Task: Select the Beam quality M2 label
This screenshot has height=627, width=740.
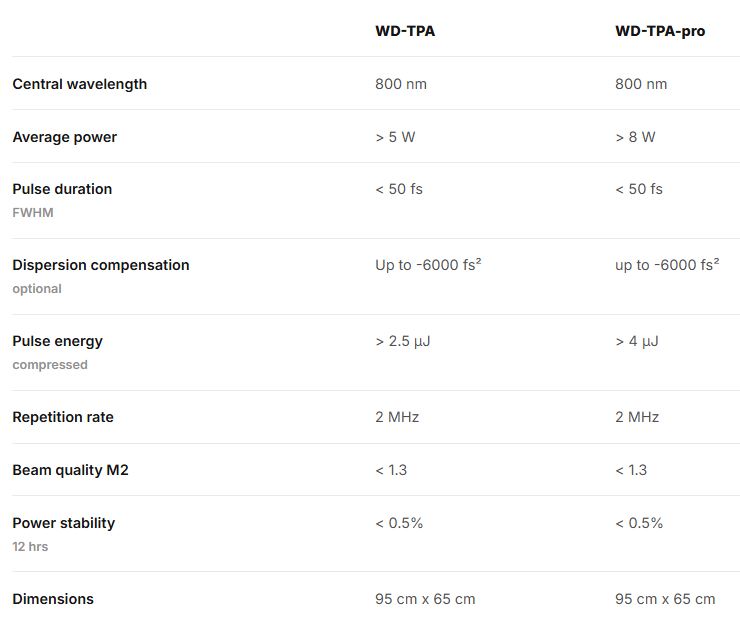Action: coord(70,470)
